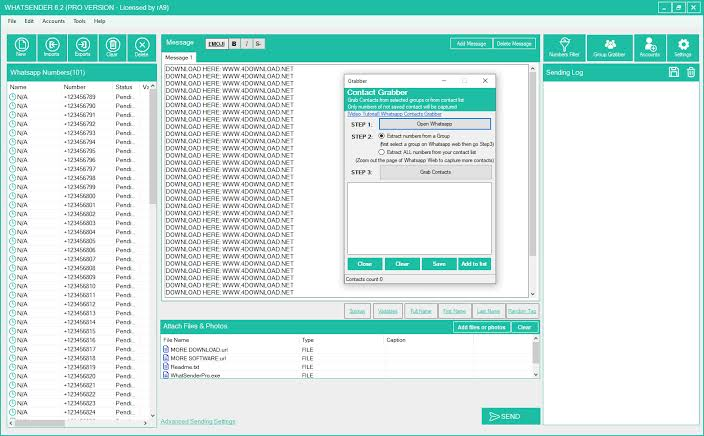
Task: Close the Grabber dialog window
Action: click(x=485, y=81)
